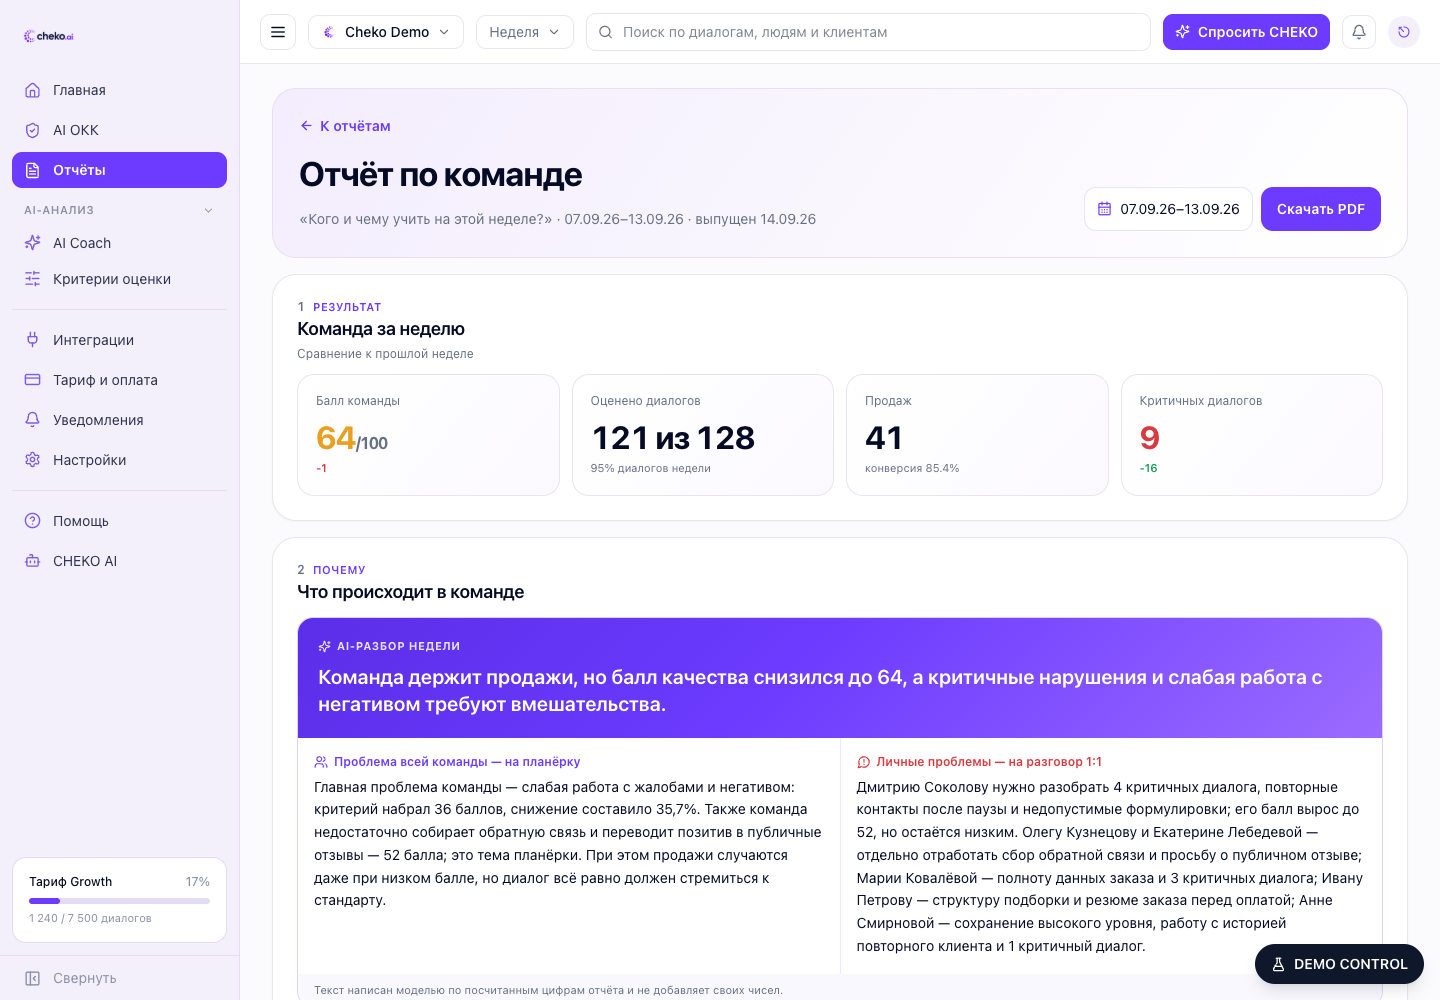Click the Балл команды 64/100 card
The height and width of the screenshot is (1000, 1440).
428,435
